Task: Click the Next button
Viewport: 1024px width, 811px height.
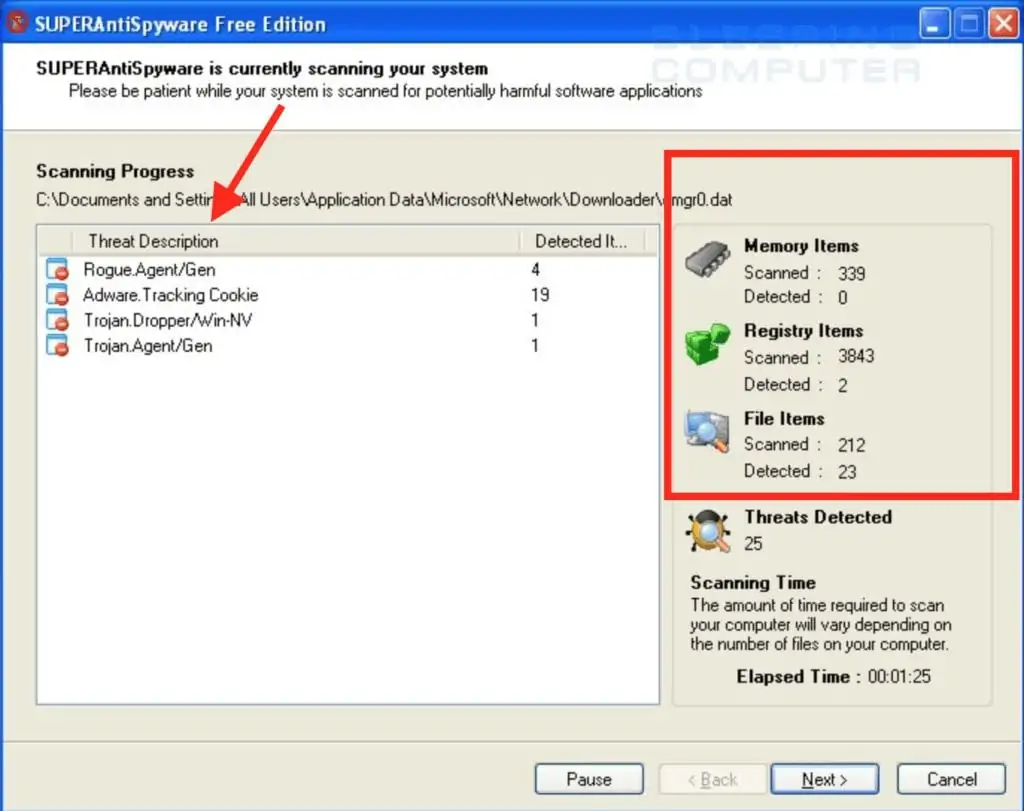Action: [825, 779]
